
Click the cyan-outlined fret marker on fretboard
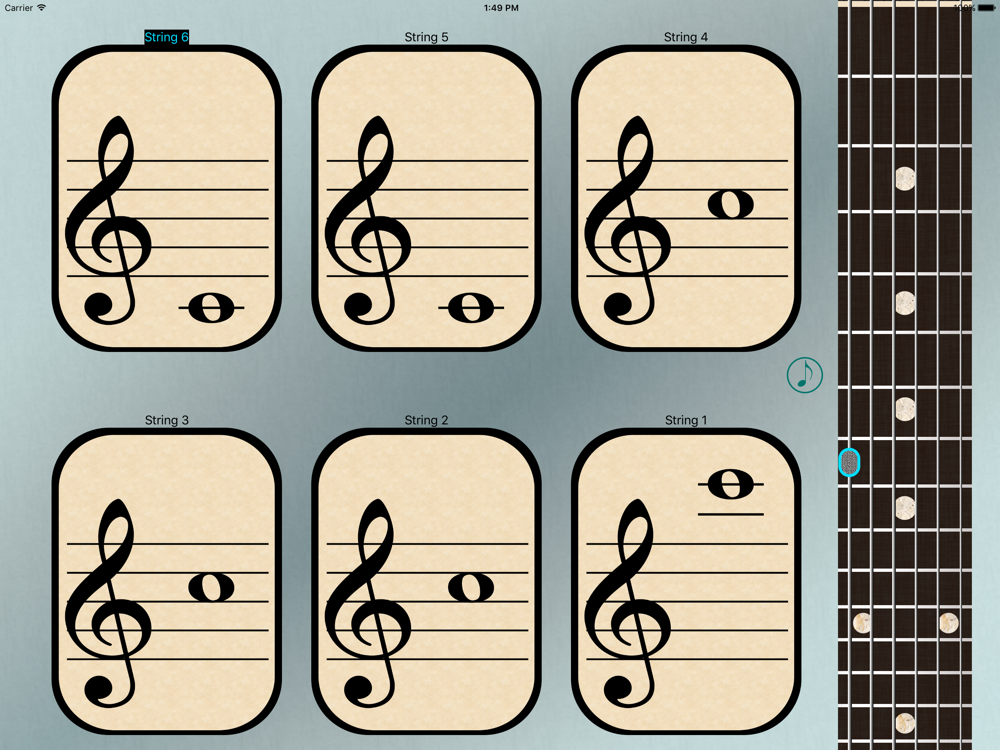(849, 462)
